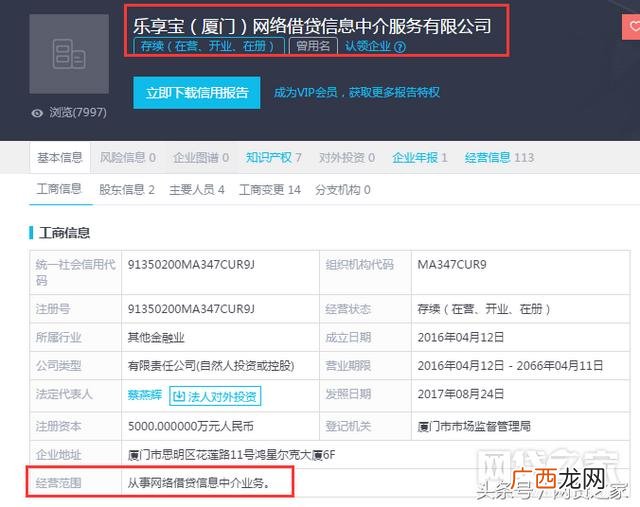Click the founding date 2016年04月12日 in the 成立日期 row

click(x=461, y=338)
